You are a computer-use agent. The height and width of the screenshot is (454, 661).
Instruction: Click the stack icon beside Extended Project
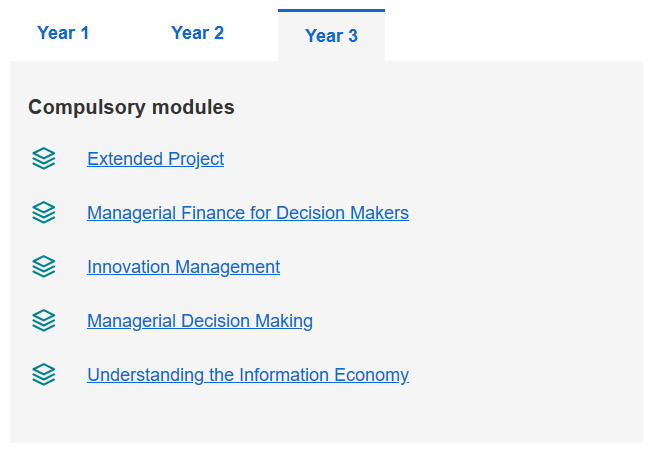coord(44,159)
